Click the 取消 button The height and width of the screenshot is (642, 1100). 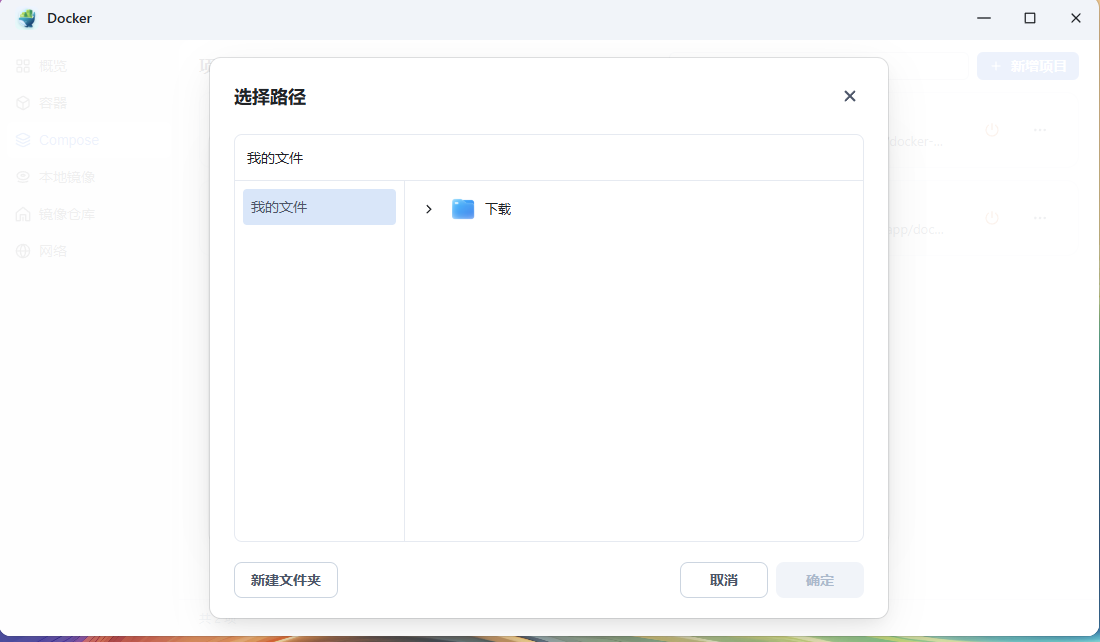[723, 580]
